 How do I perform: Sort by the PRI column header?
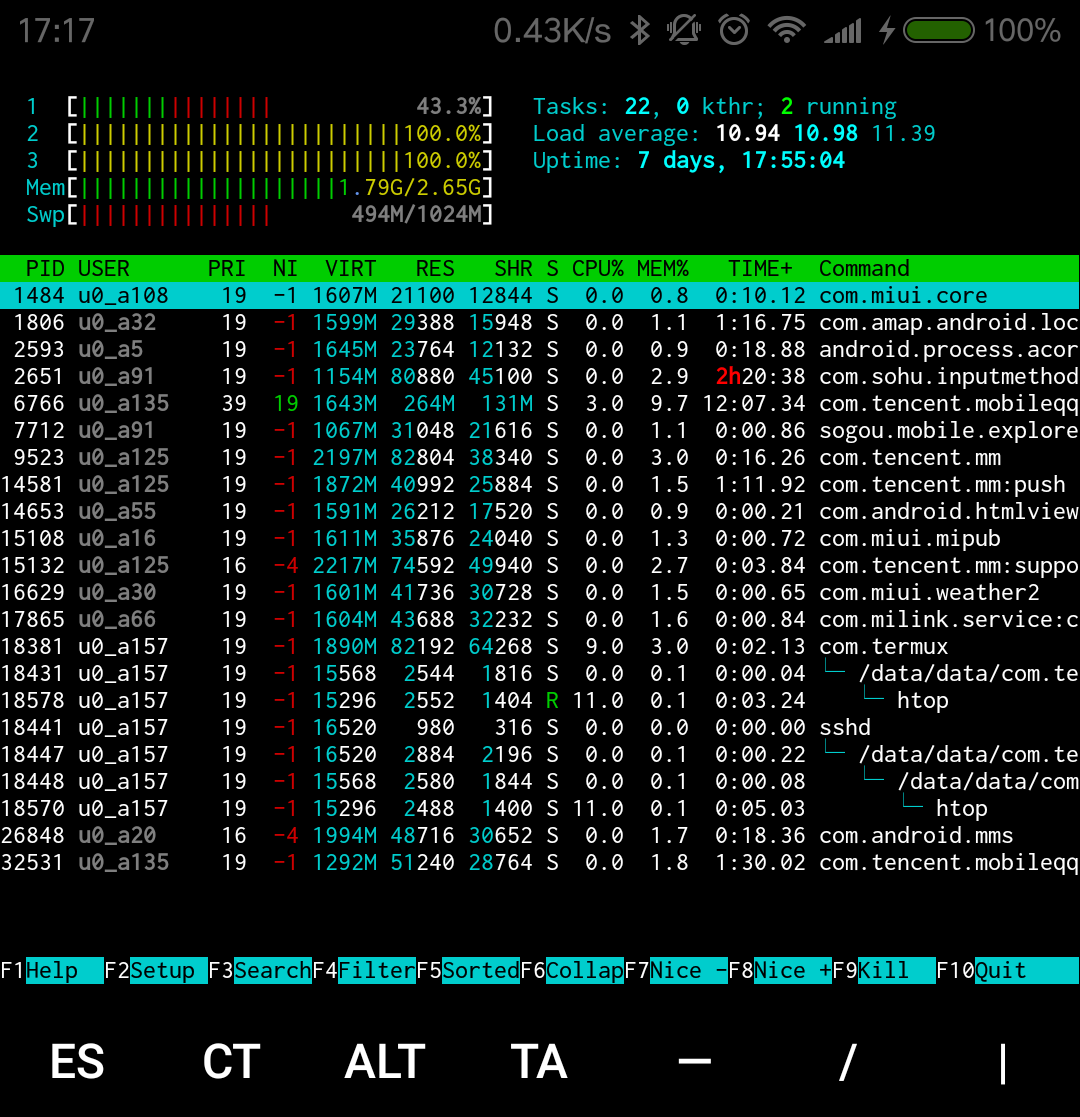[x=227, y=269]
